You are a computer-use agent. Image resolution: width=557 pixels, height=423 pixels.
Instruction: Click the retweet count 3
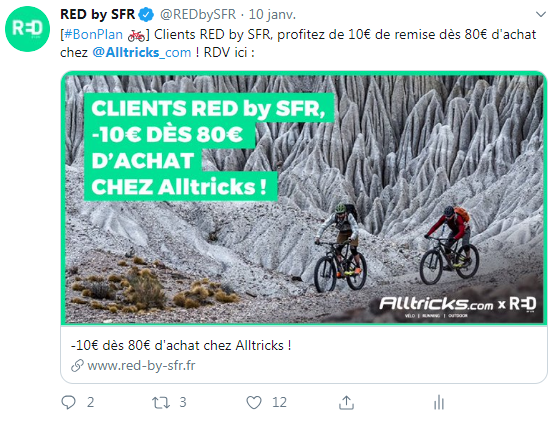click(x=183, y=402)
